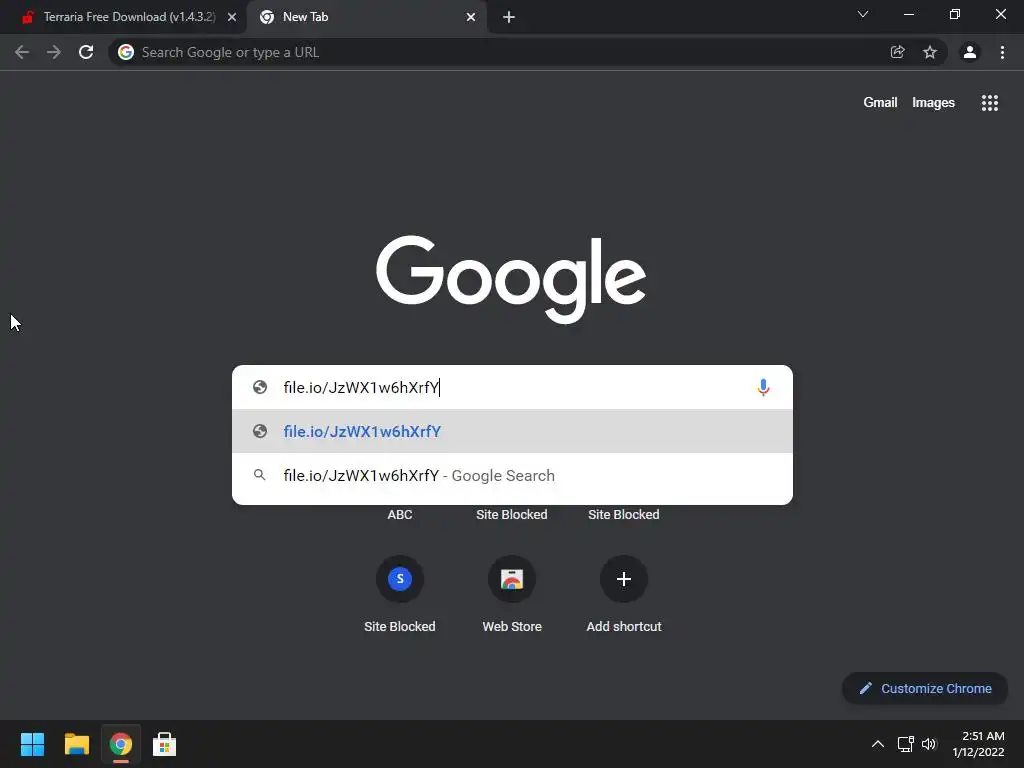The image size is (1024, 768).
Task: Click the globe icon in search box
Action: 260,387
